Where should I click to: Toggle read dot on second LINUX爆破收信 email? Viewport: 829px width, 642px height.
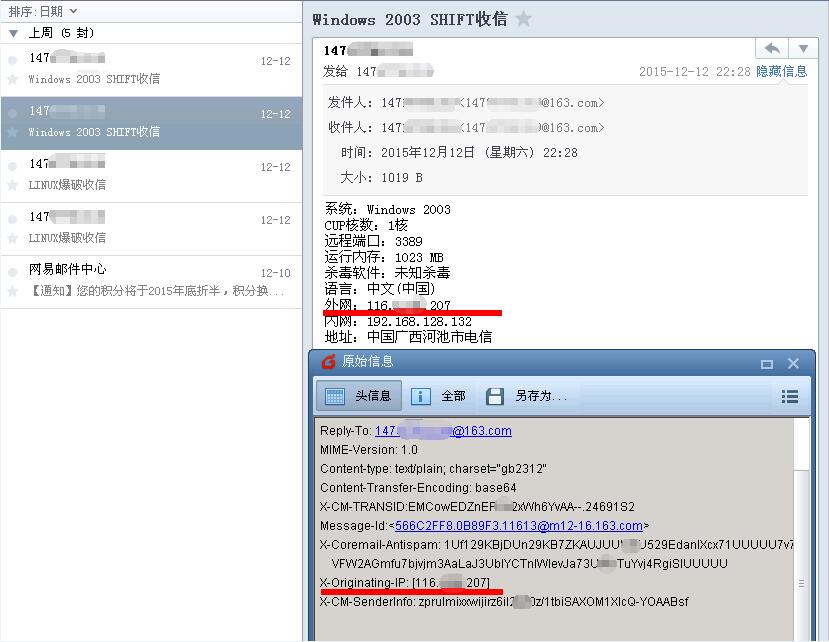tap(13, 219)
